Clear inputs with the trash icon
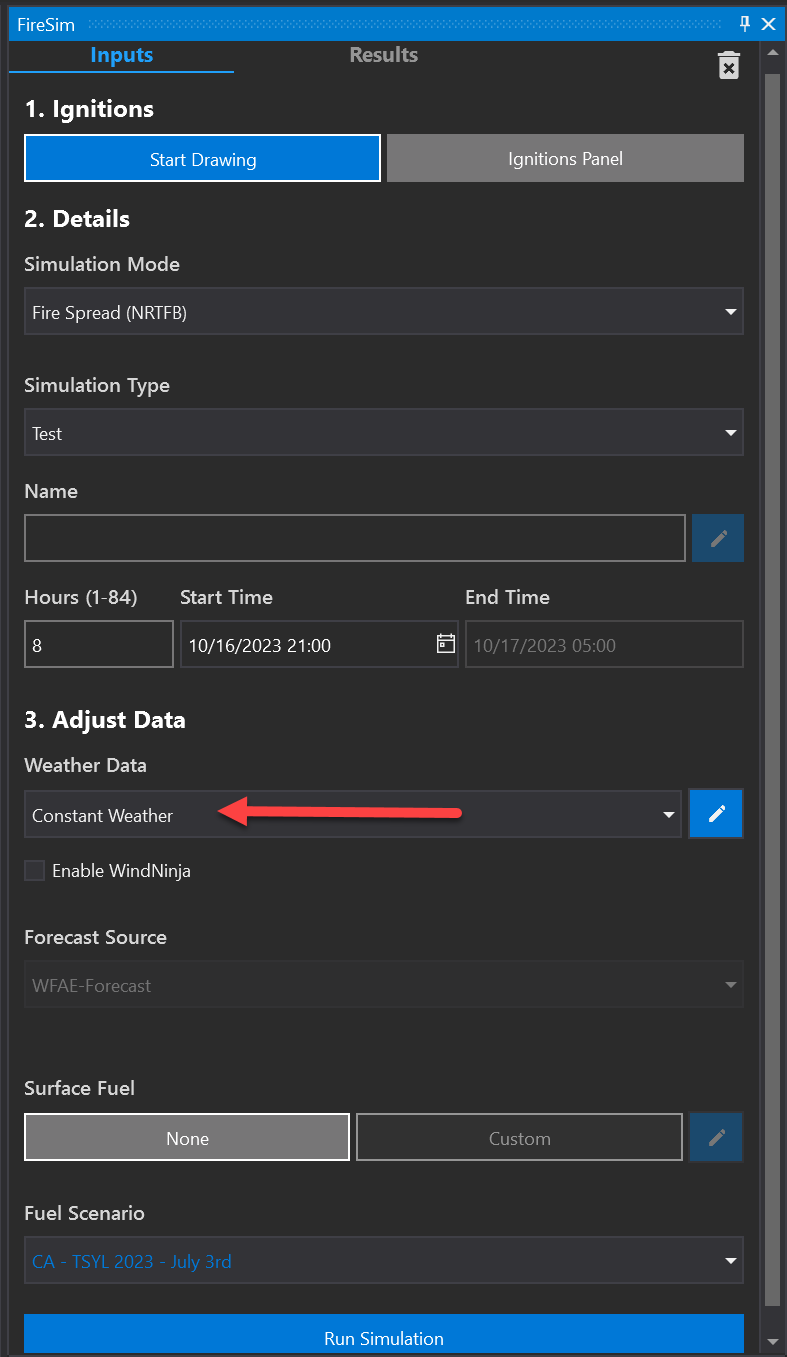This screenshot has width=787, height=1357. click(x=728, y=65)
